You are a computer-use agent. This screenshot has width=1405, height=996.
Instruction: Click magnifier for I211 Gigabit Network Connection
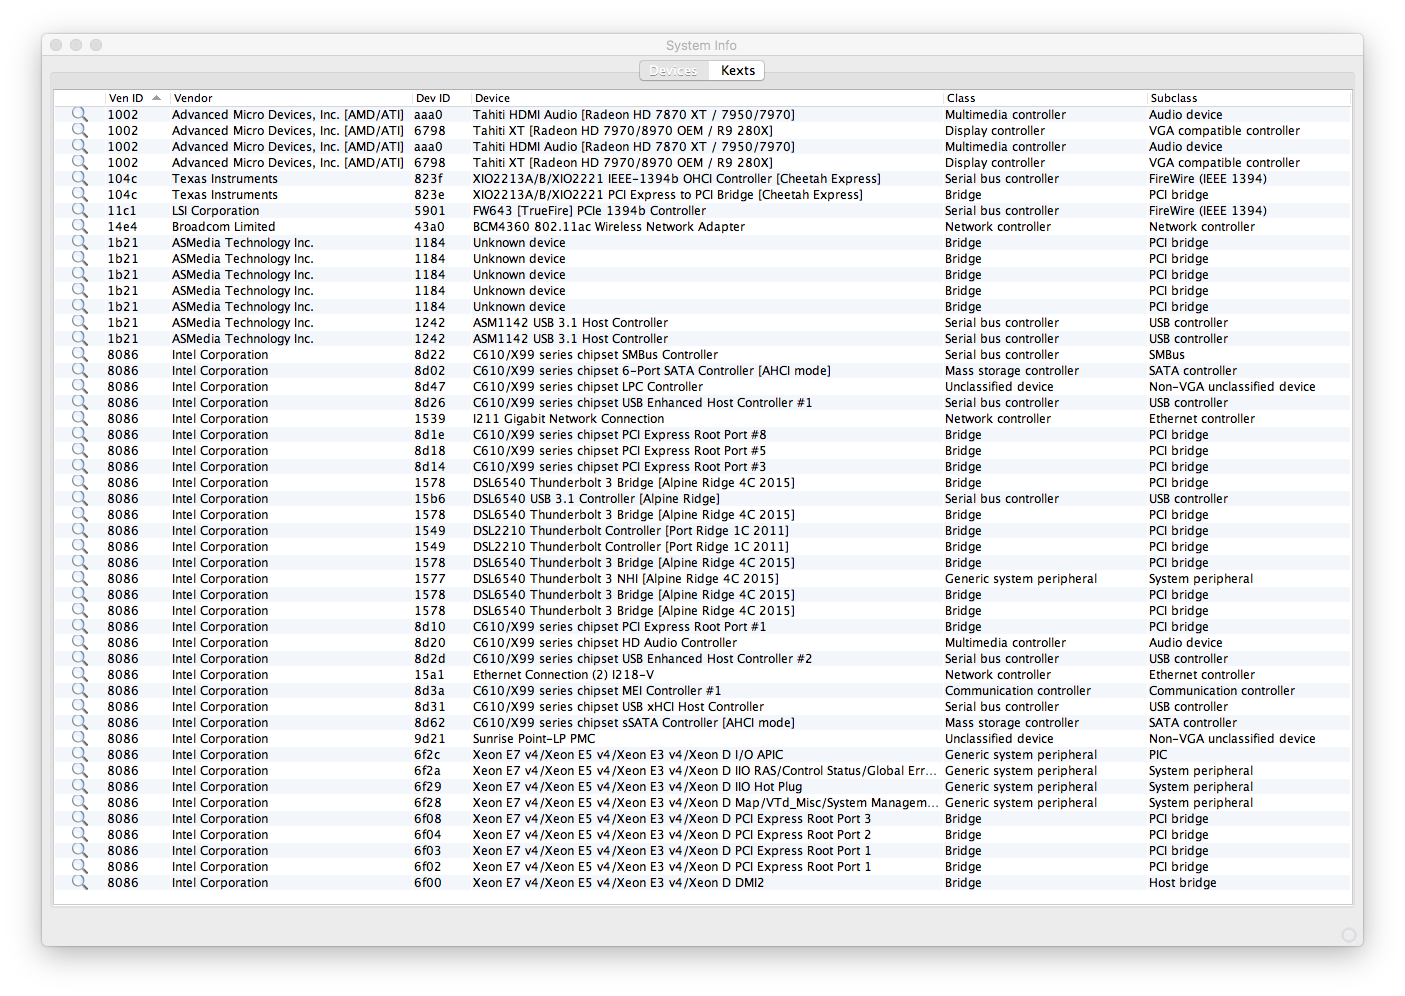pyautogui.click(x=79, y=419)
